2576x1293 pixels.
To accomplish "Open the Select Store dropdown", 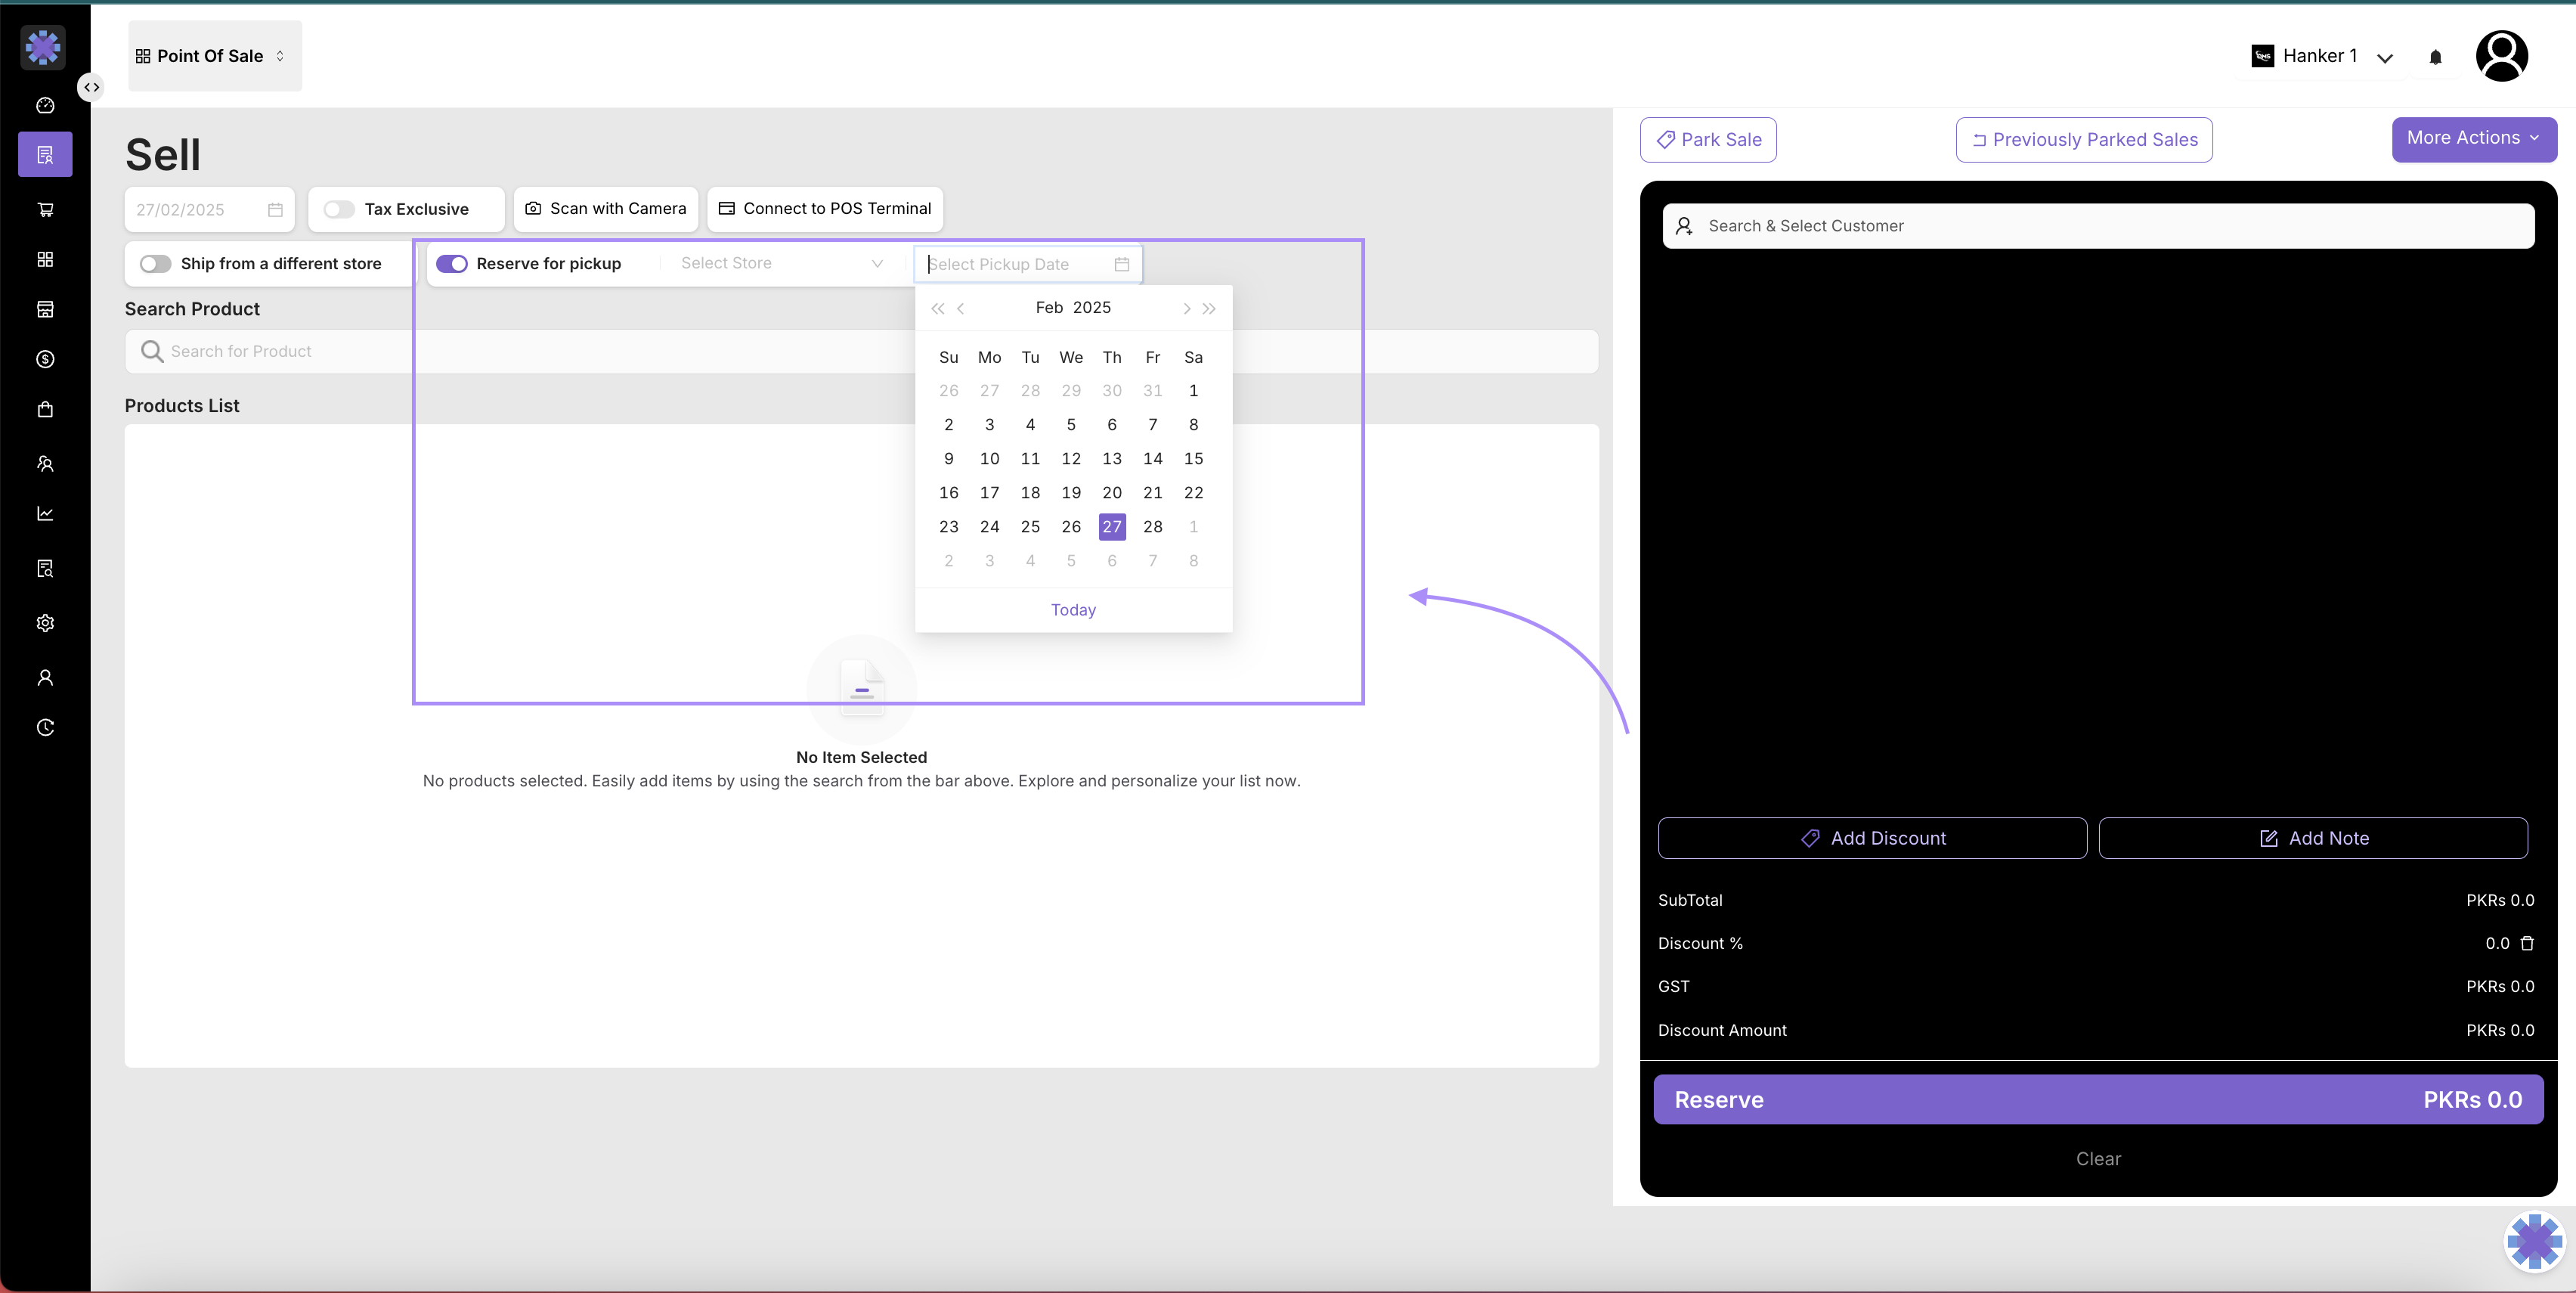I will [x=781, y=263].
